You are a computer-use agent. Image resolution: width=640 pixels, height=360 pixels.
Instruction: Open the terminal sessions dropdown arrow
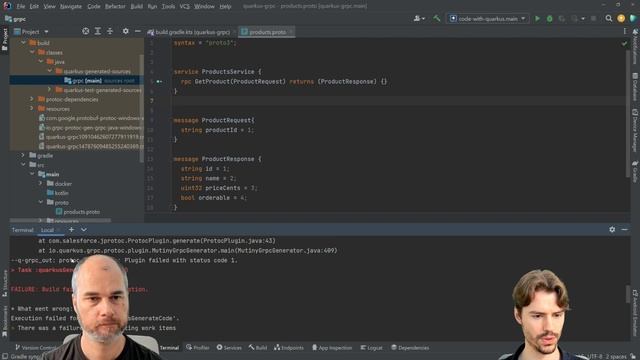click(x=84, y=230)
